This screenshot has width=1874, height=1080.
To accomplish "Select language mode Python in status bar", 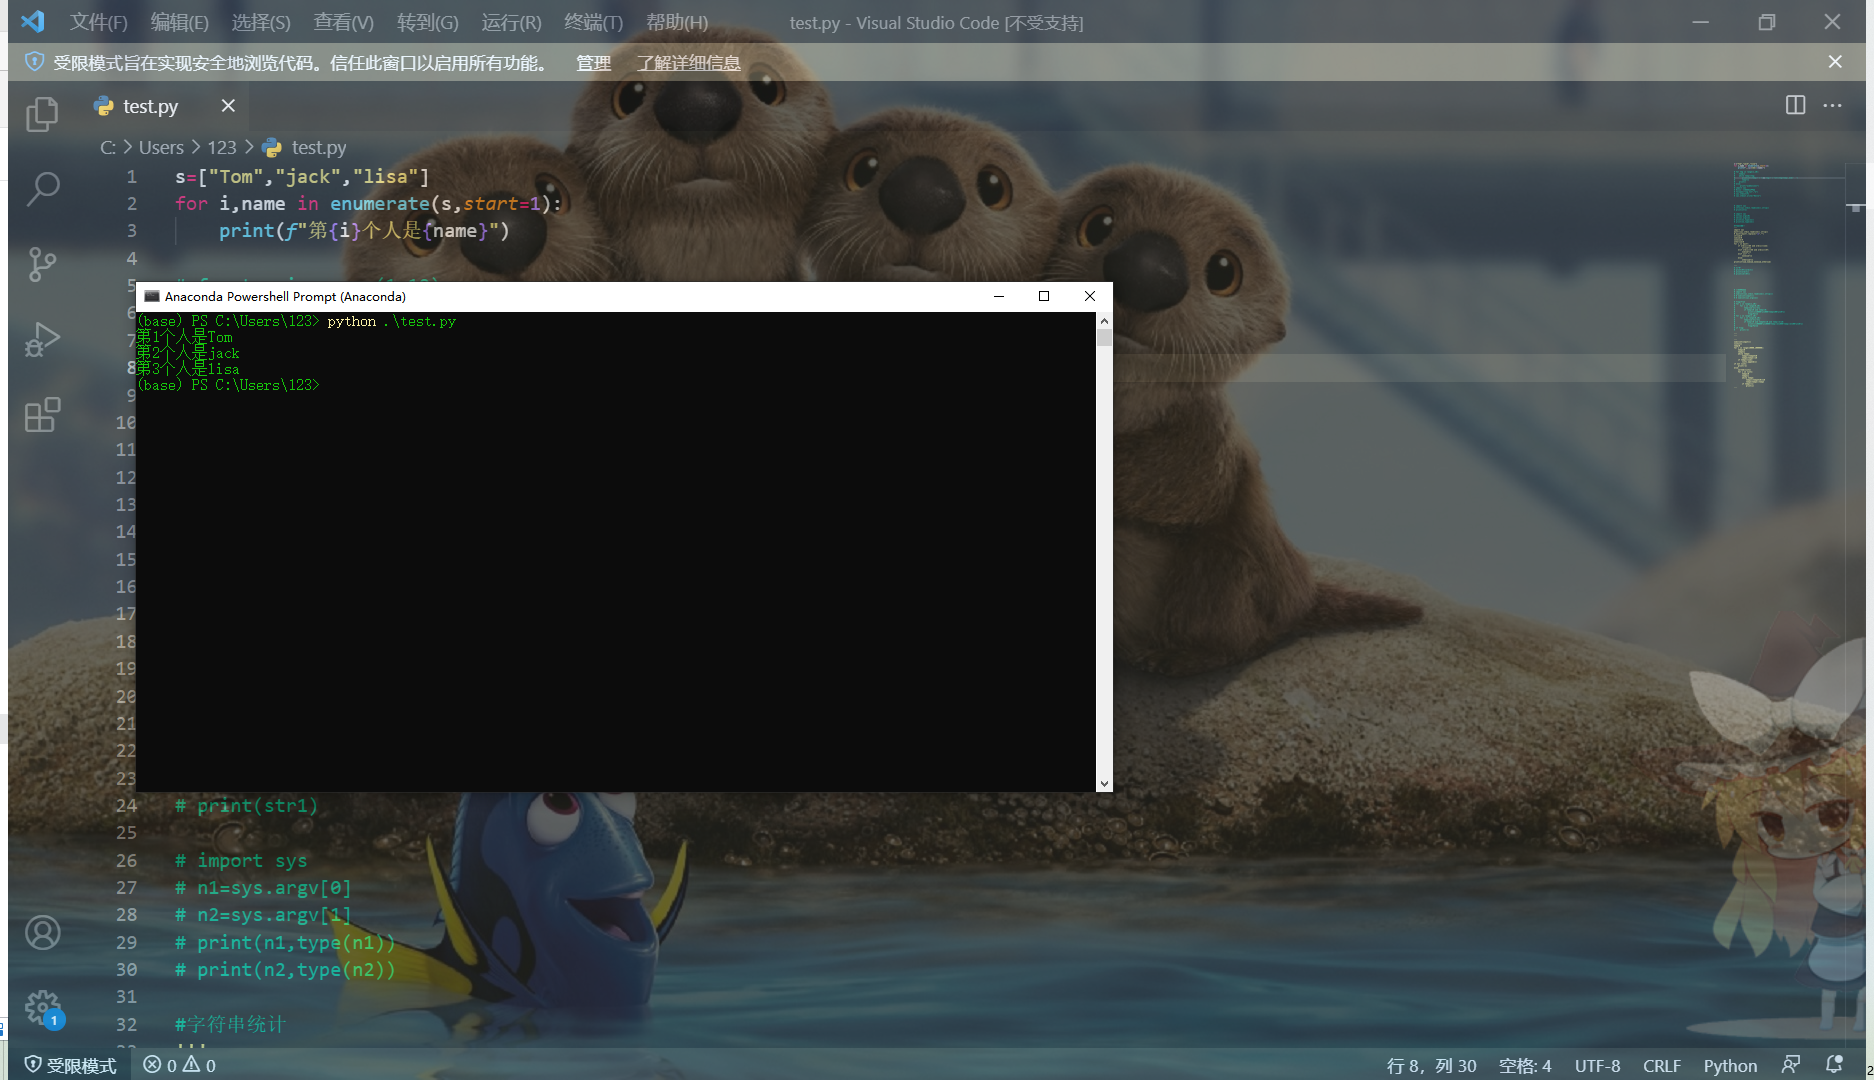I will pos(1730,1065).
